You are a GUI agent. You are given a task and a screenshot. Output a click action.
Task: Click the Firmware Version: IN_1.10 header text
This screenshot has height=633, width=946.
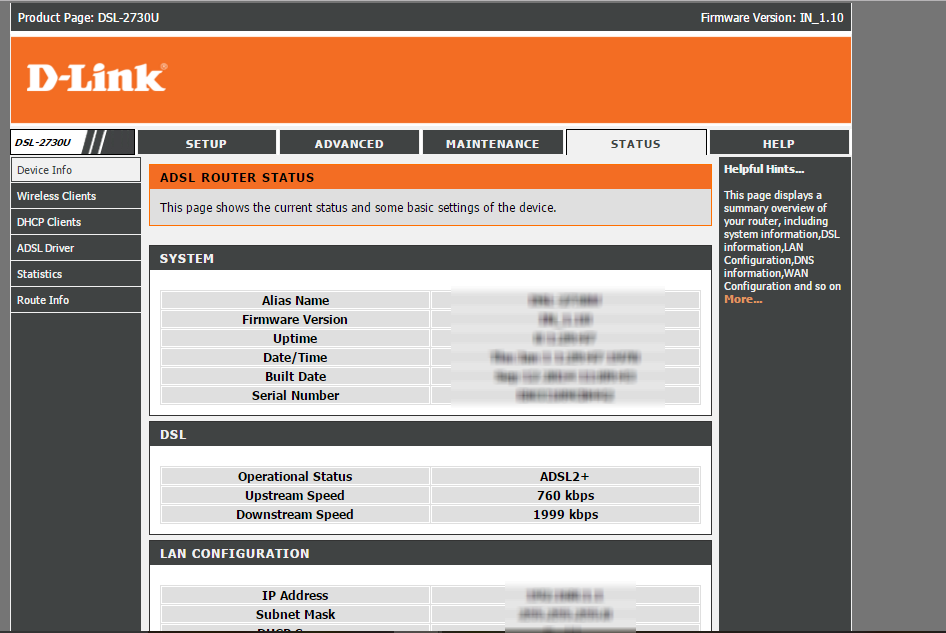(772, 17)
